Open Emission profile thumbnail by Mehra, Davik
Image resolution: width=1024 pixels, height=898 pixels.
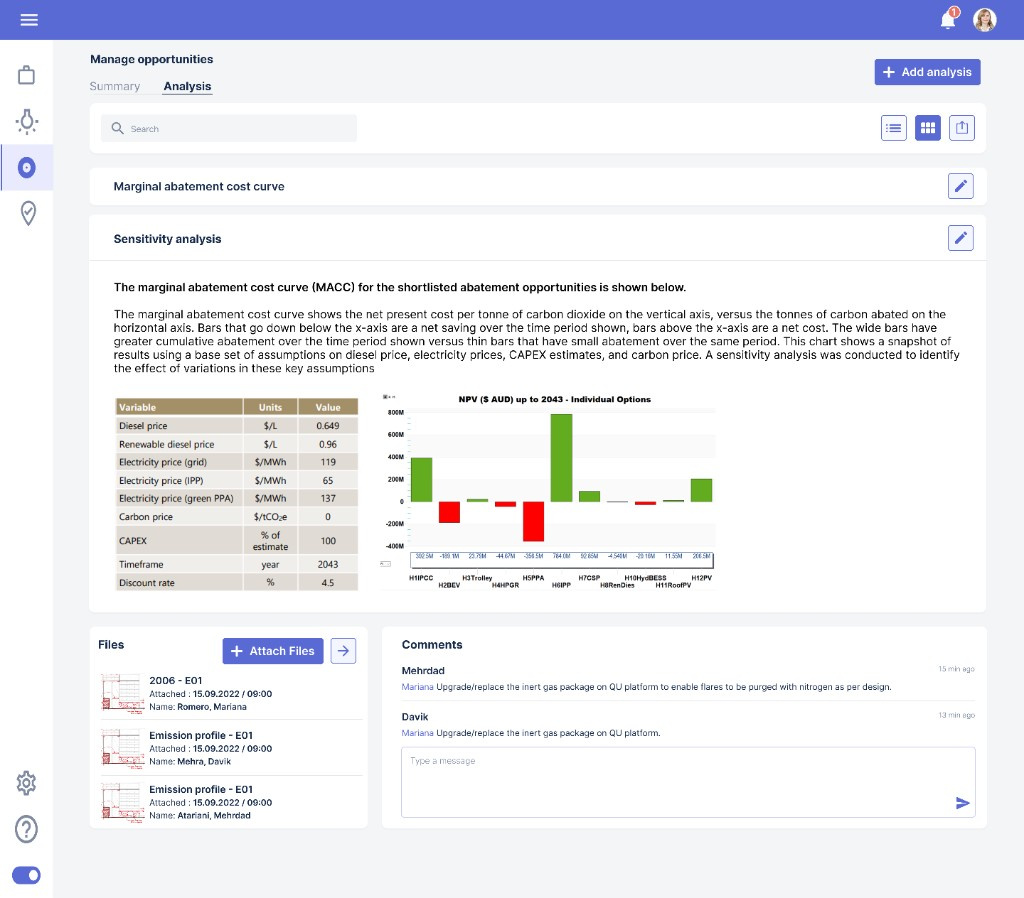[x=123, y=748]
